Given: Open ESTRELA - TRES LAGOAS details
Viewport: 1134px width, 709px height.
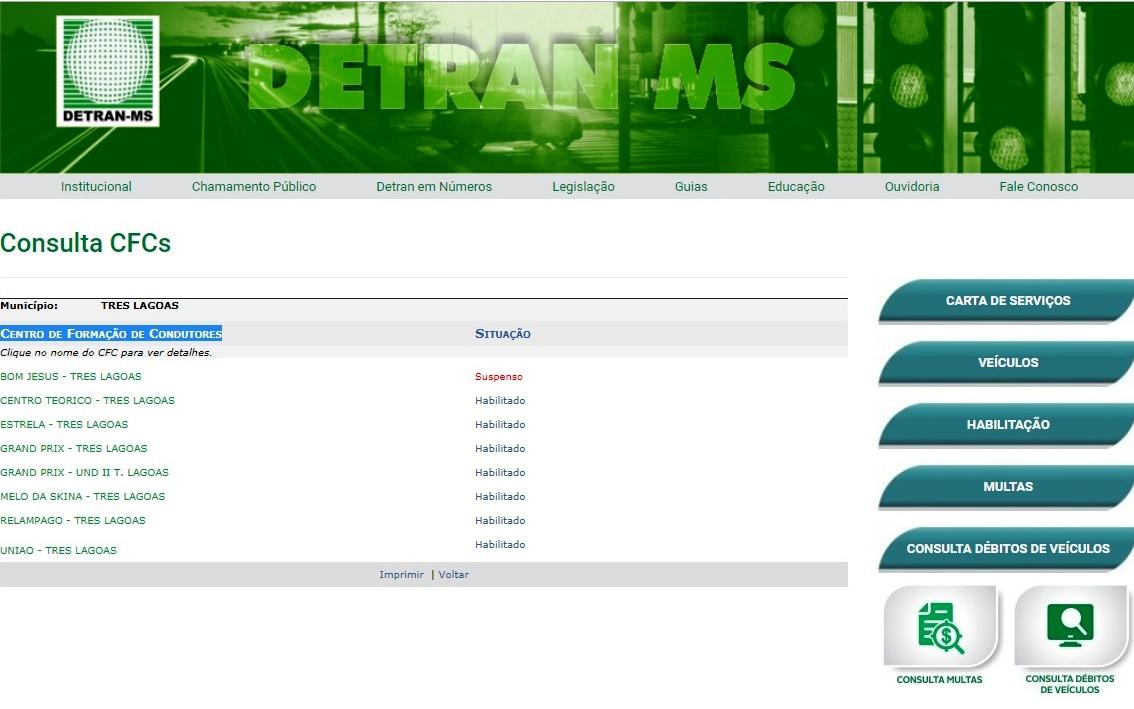Looking at the screenshot, I should [64, 424].
